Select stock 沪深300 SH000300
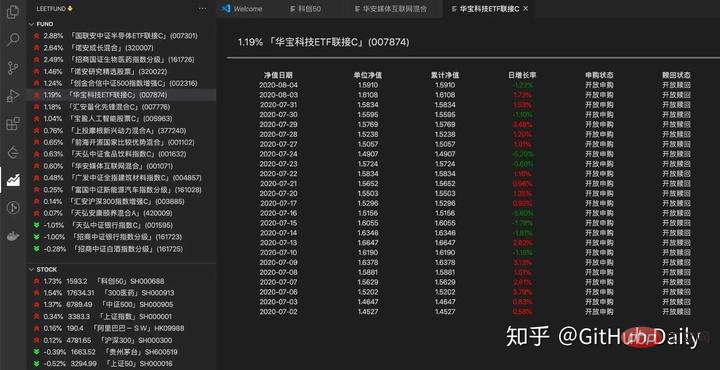 122,341
